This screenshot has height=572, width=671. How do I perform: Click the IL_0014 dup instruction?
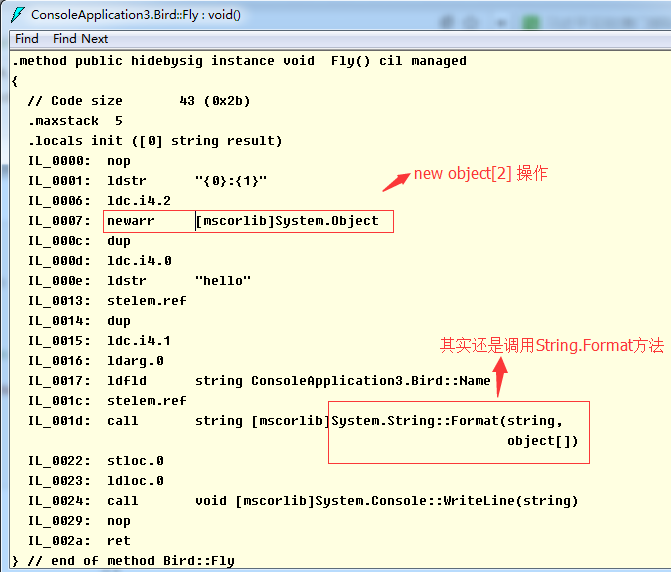[x=79, y=321]
